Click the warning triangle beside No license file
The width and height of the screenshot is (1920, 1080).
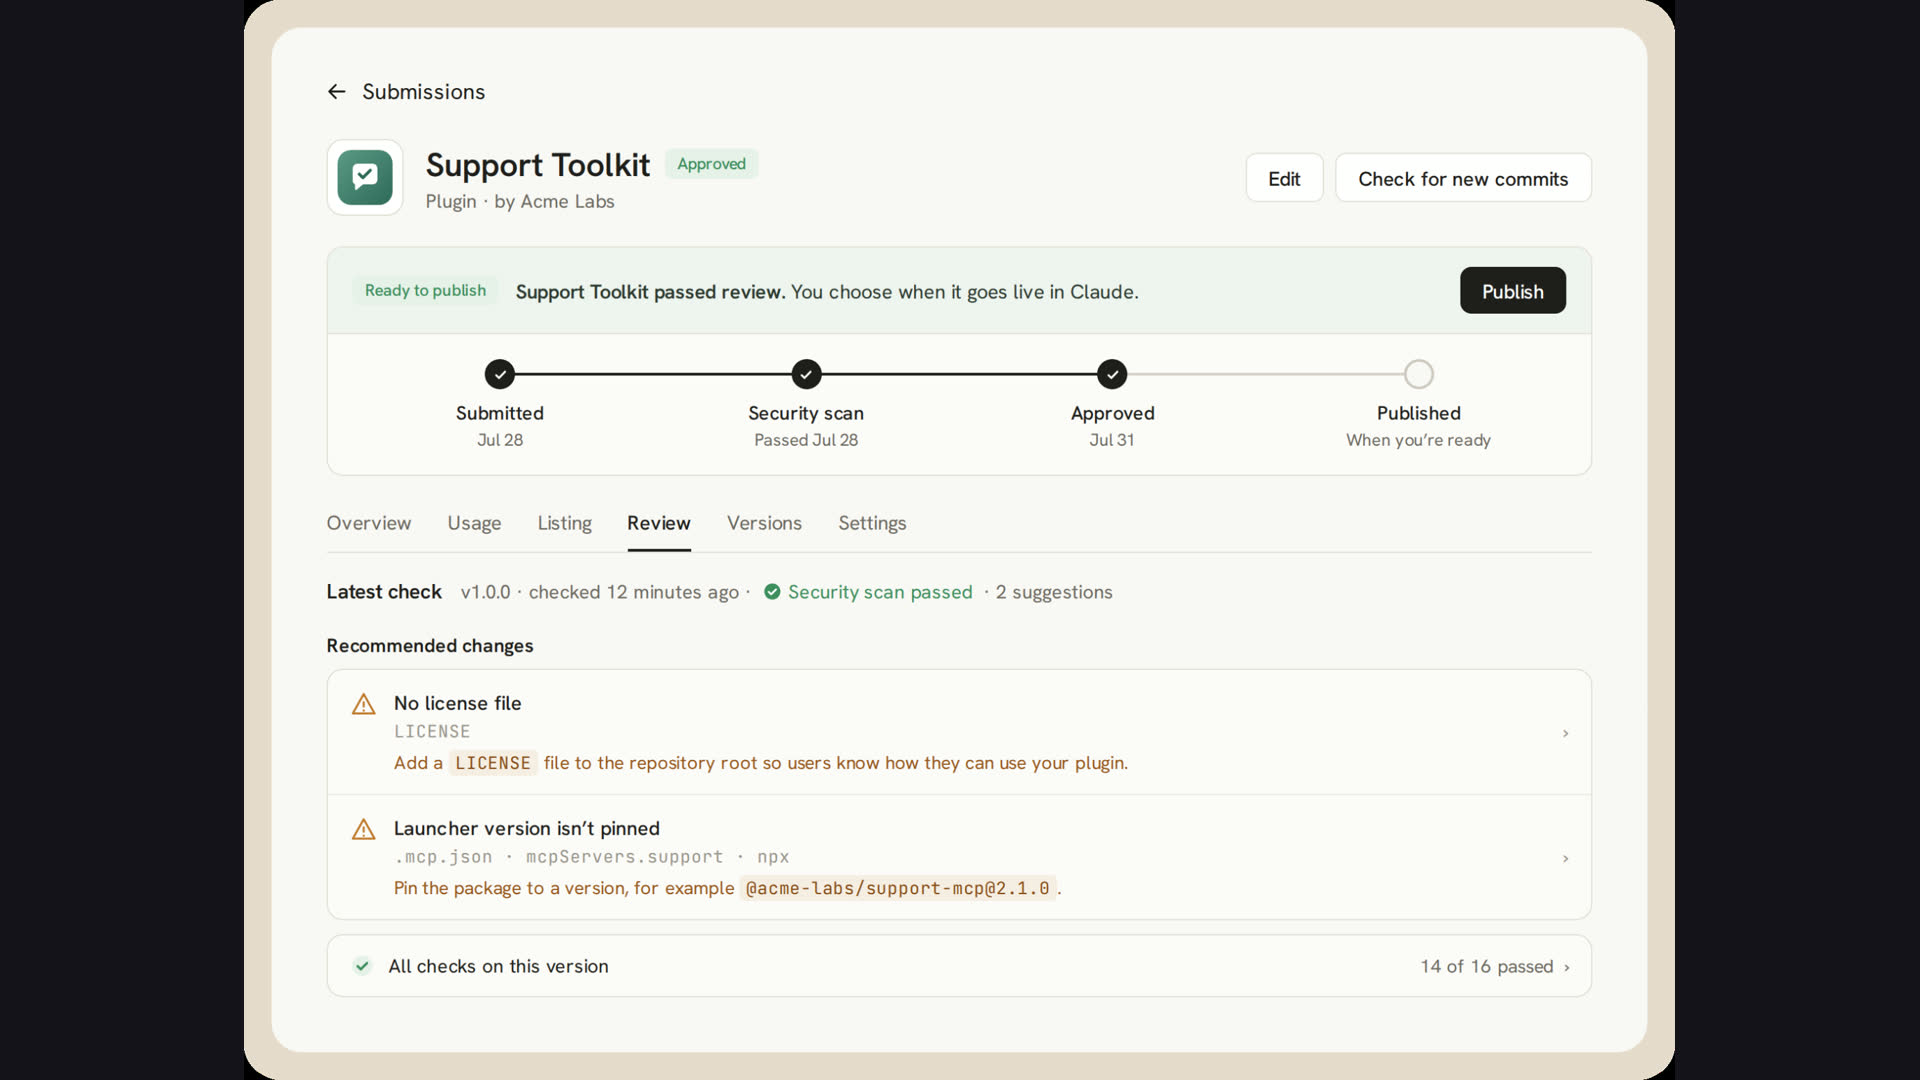364,704
